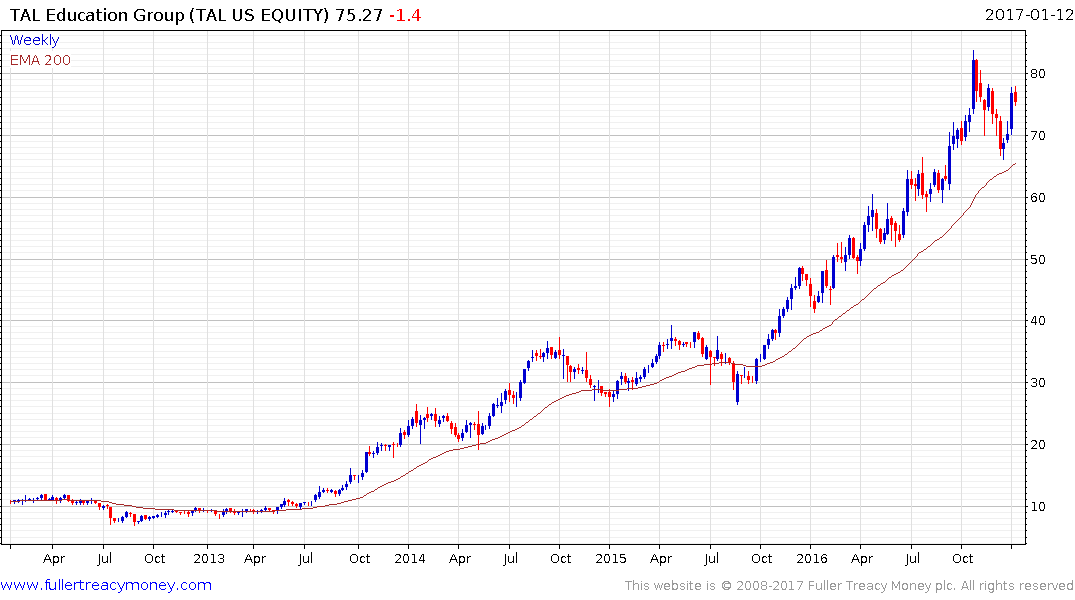The height and width of the screenshot is (600, 1075).
Task: Click the x-axis label 2013
Action: coord(208,558)
